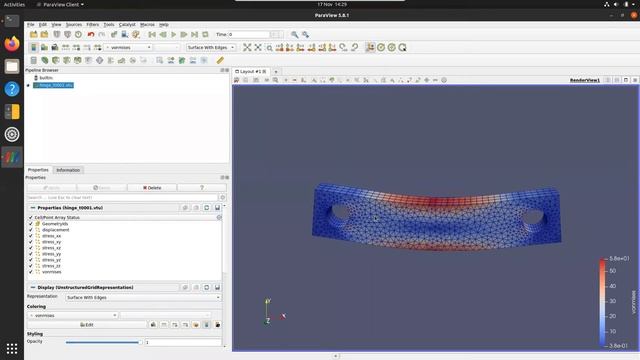Click the Zoom to box magnifier icon

click(269, 48)
